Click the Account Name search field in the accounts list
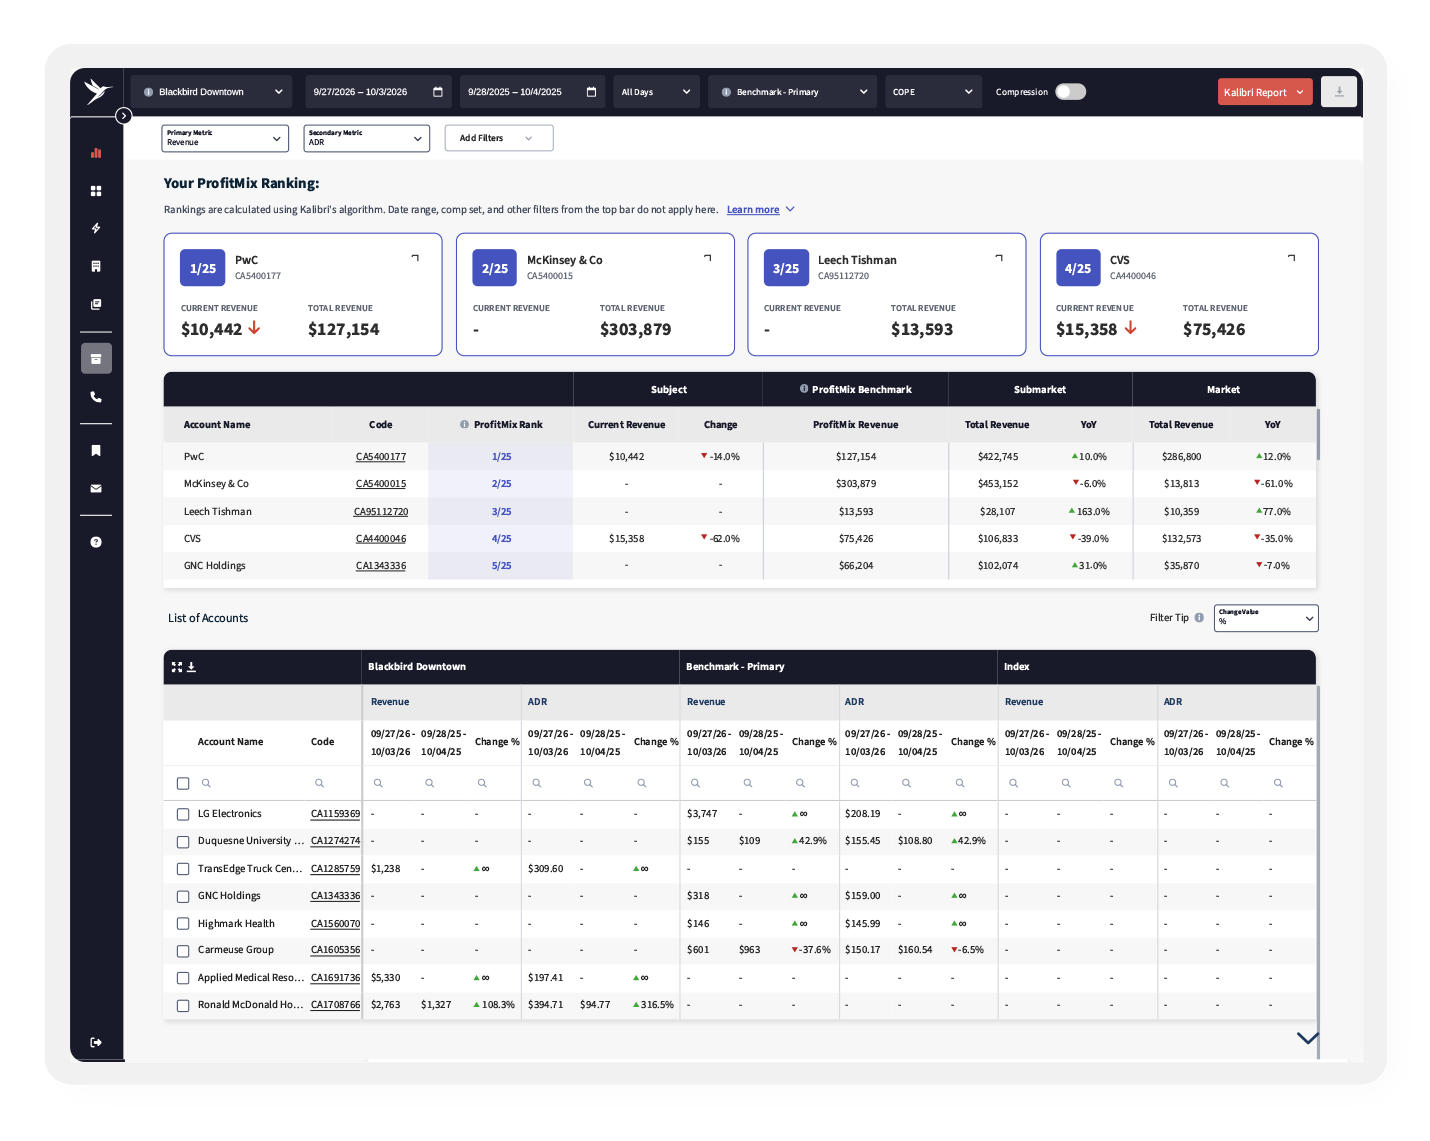Viewport: 1430px width, 1141px height. click(x=250, y=784)
